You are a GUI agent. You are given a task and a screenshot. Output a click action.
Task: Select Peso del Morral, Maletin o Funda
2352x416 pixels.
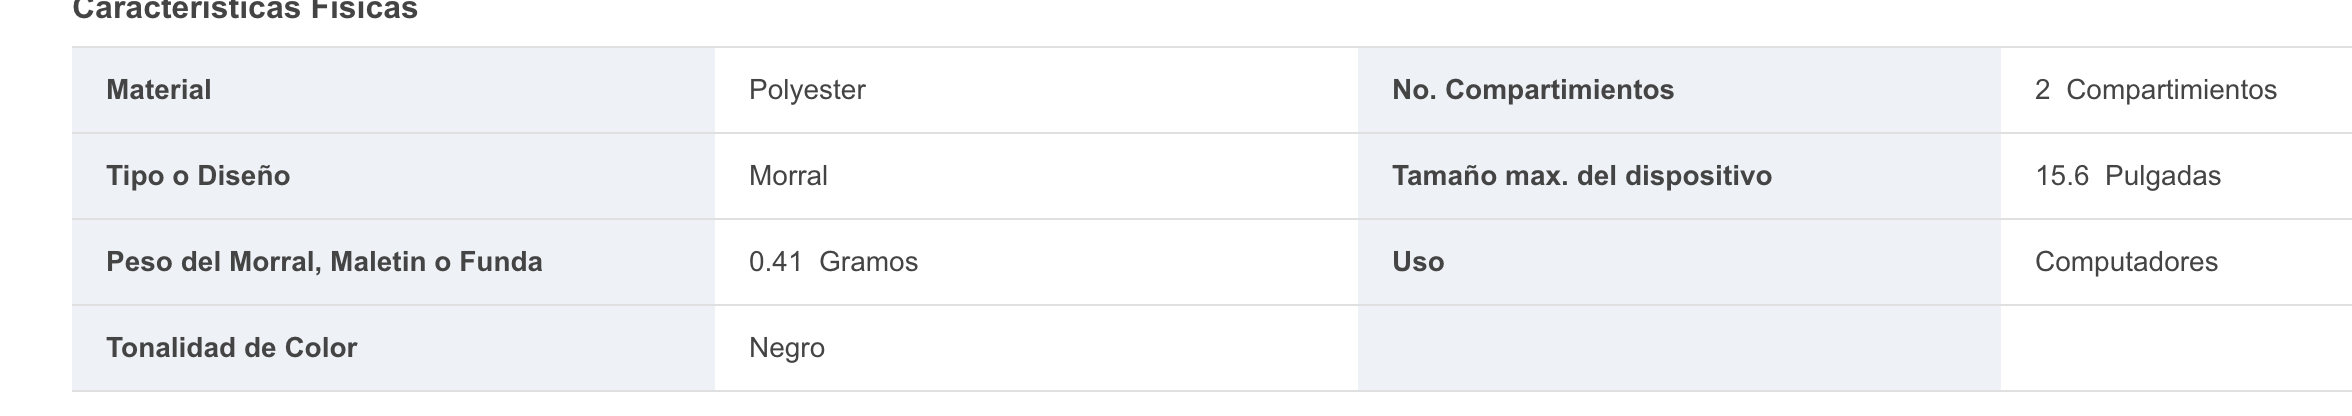(324, 262)
